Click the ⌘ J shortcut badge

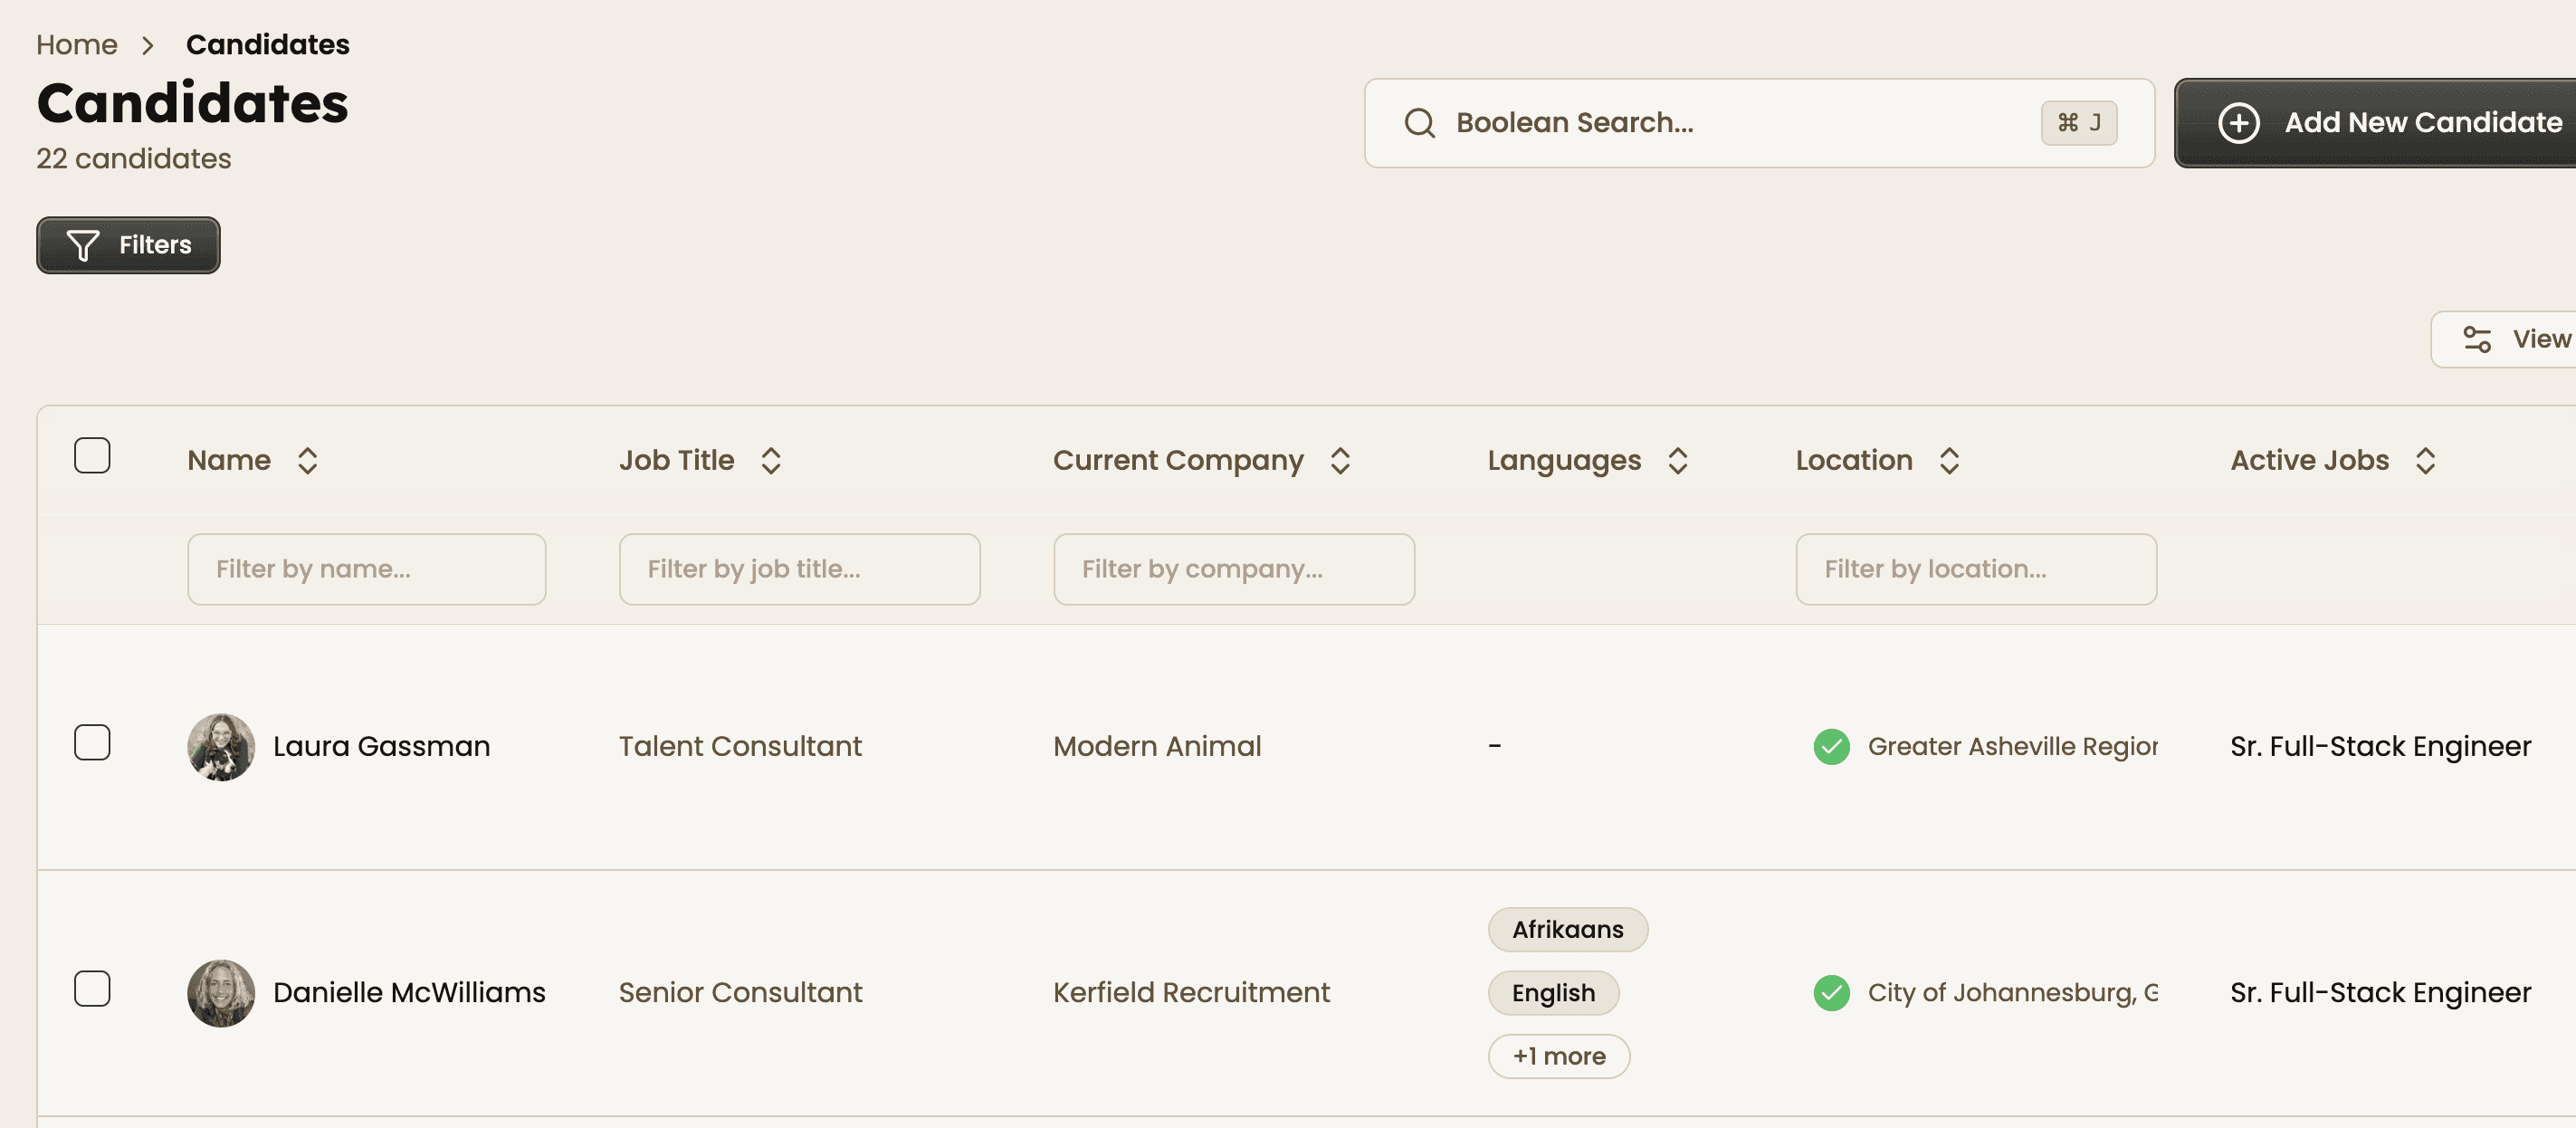[2078, 123]
